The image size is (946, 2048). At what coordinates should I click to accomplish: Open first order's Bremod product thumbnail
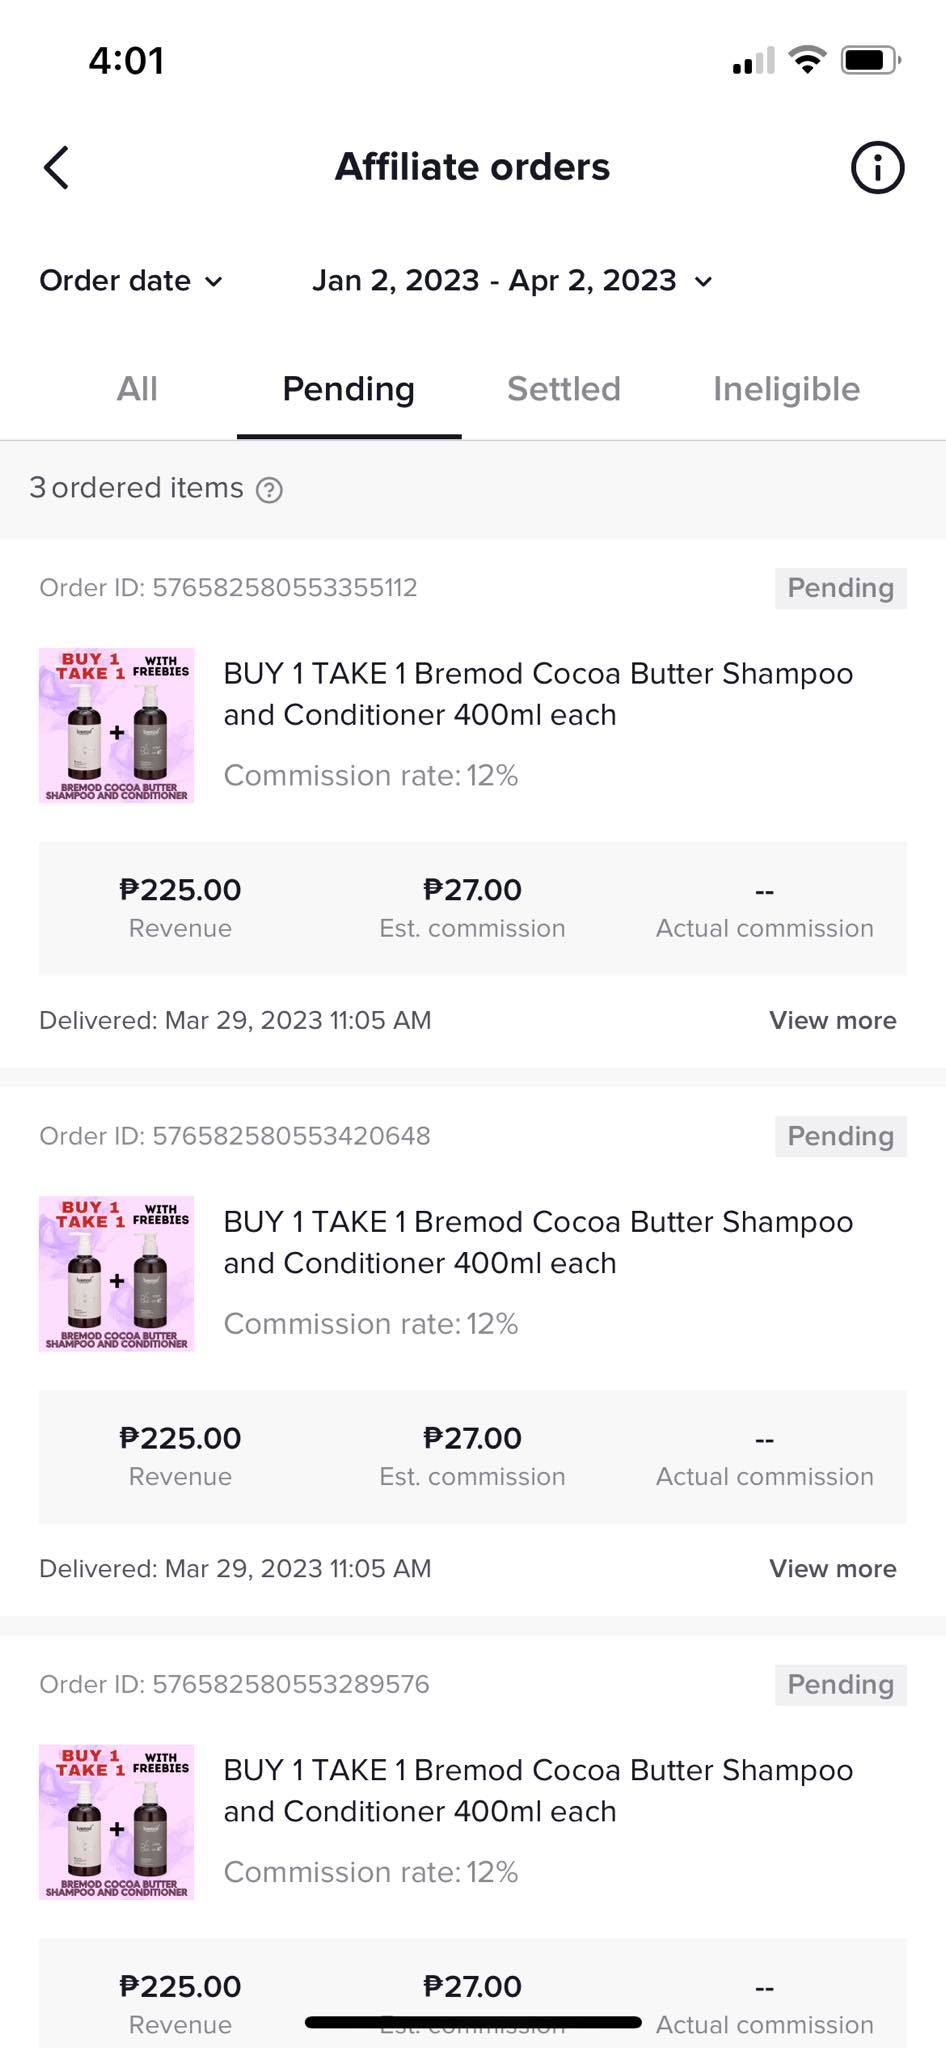point(116,725)
